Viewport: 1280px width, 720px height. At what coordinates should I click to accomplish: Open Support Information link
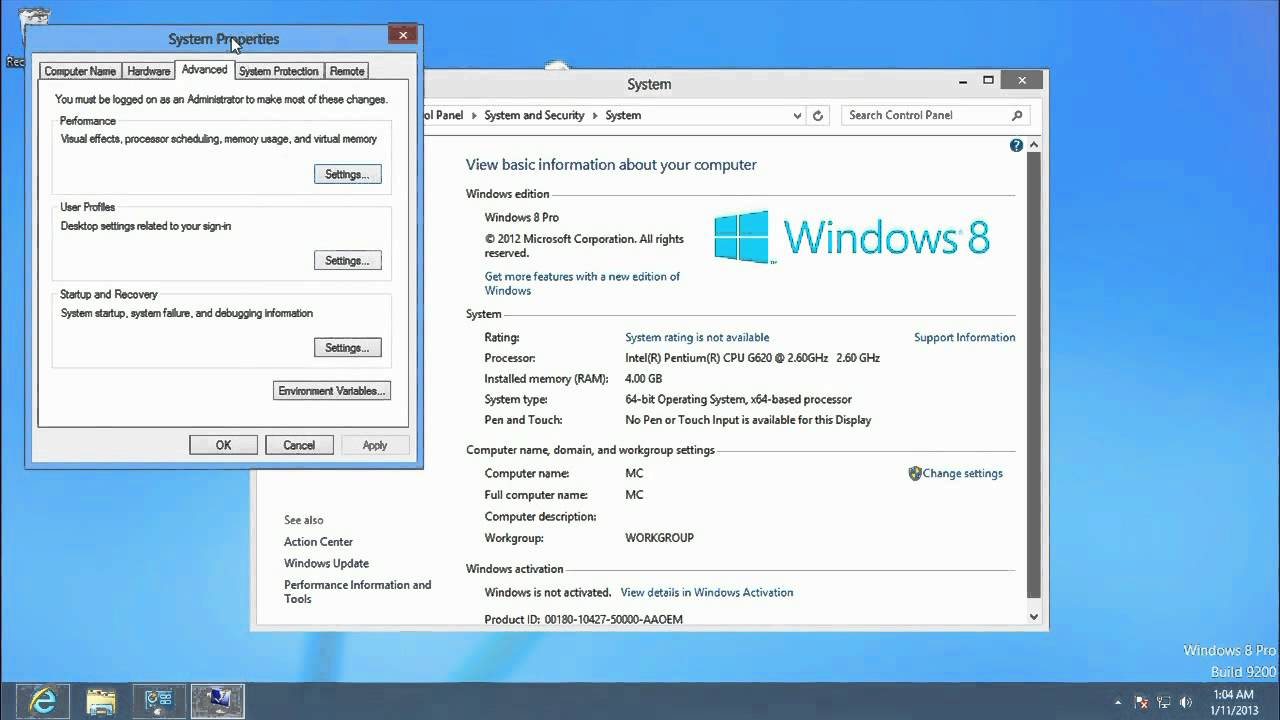(964, 337)
